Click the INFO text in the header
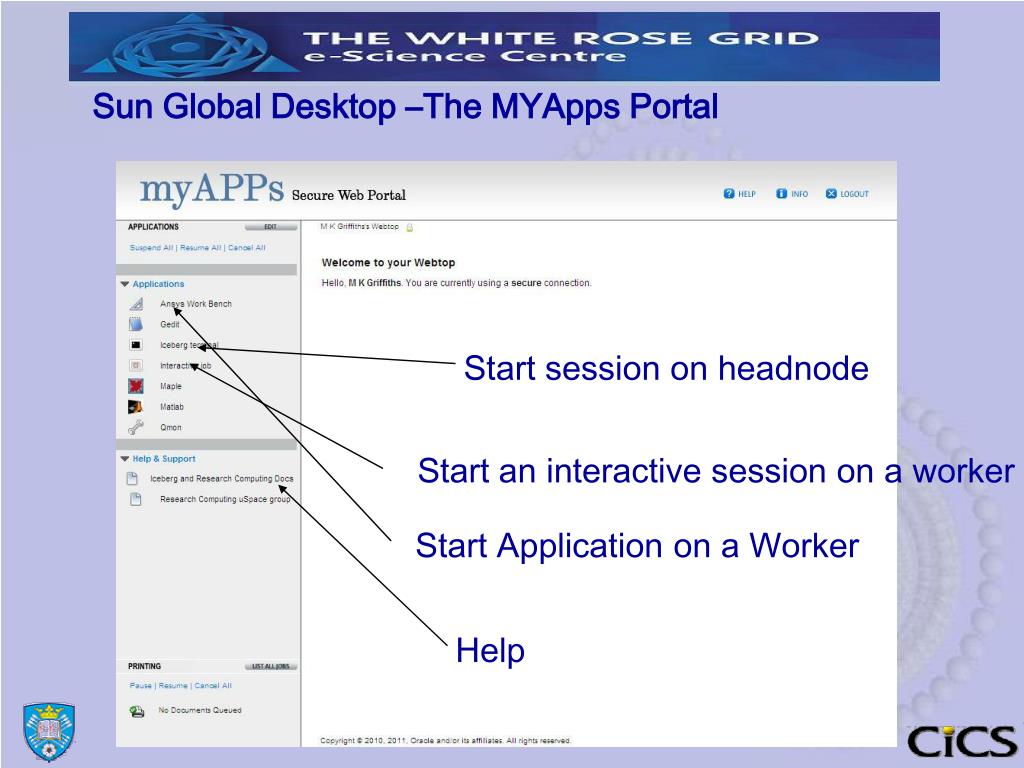 coord(799,194)
